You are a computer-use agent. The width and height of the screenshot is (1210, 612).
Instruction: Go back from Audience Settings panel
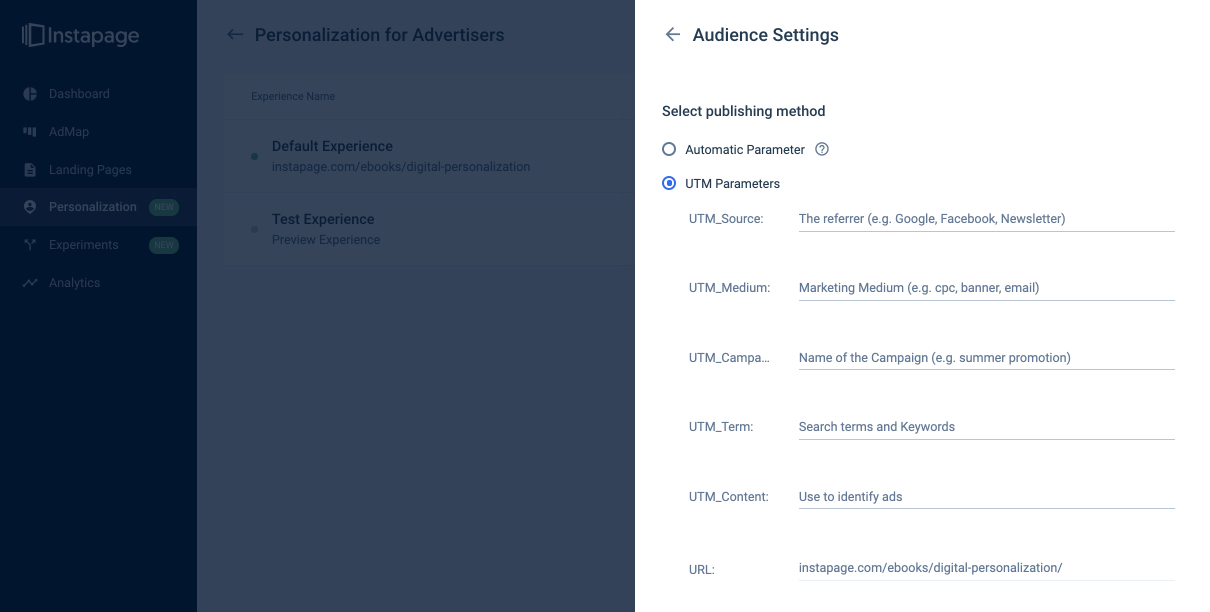(x=673, y=35)
